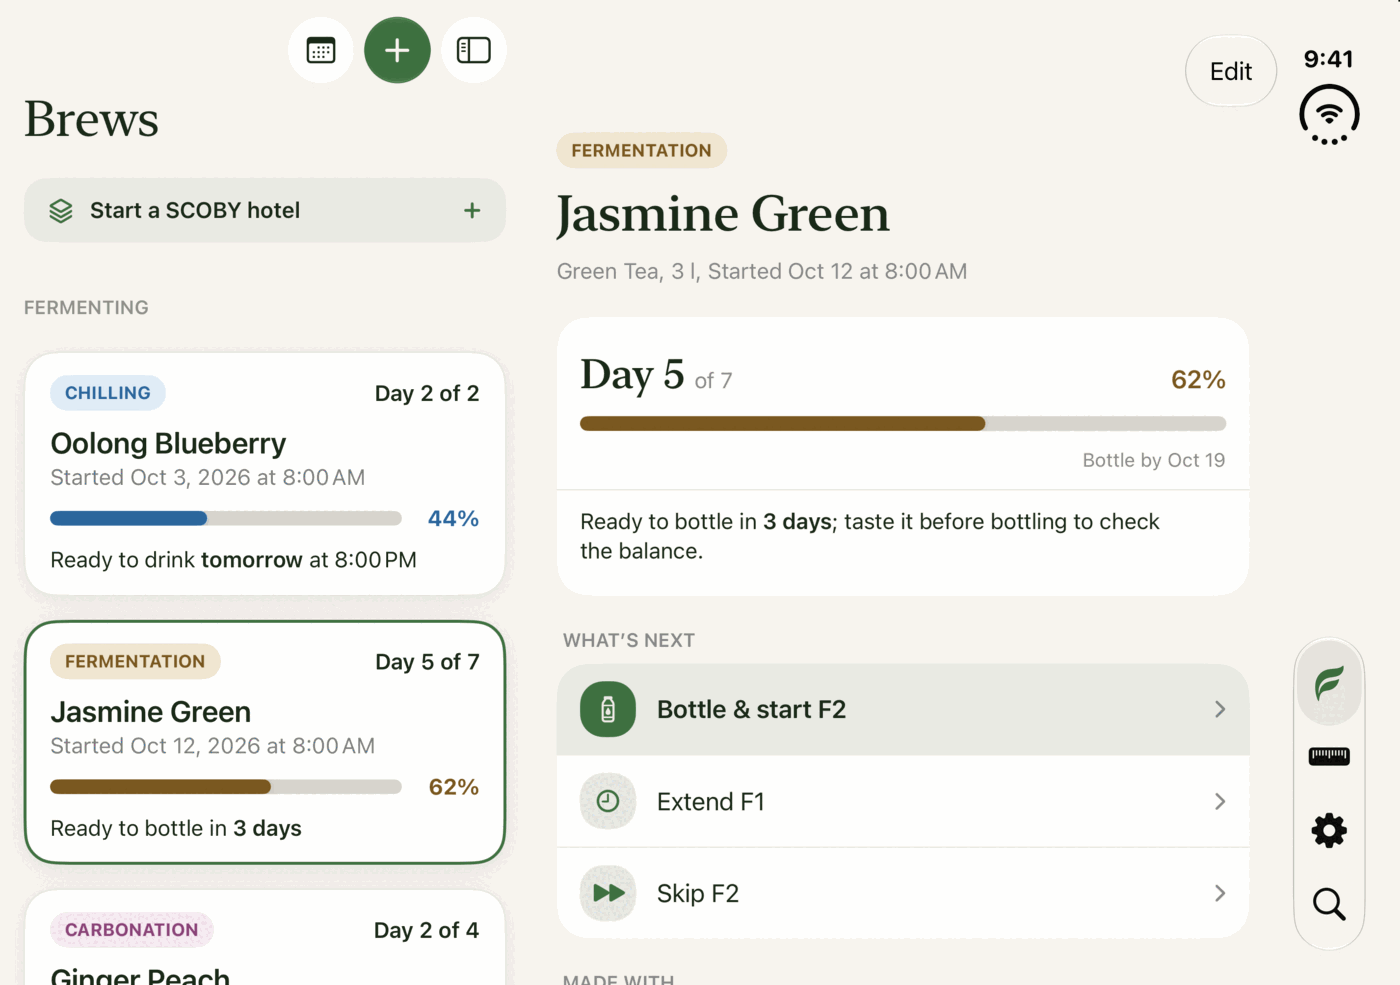Choose the Skip F2 option label
The height and width of the screenshot is (985, 1400).
pyautogui.click(x=697, y=893)
